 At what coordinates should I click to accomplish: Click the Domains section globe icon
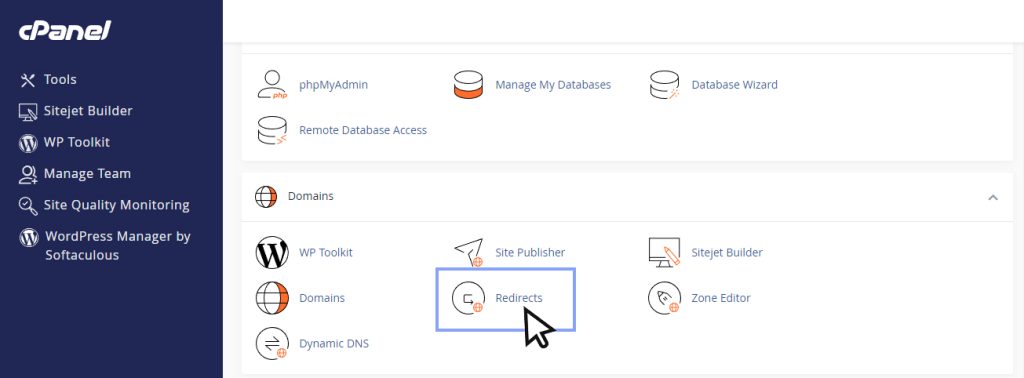(x=266, y=197)
